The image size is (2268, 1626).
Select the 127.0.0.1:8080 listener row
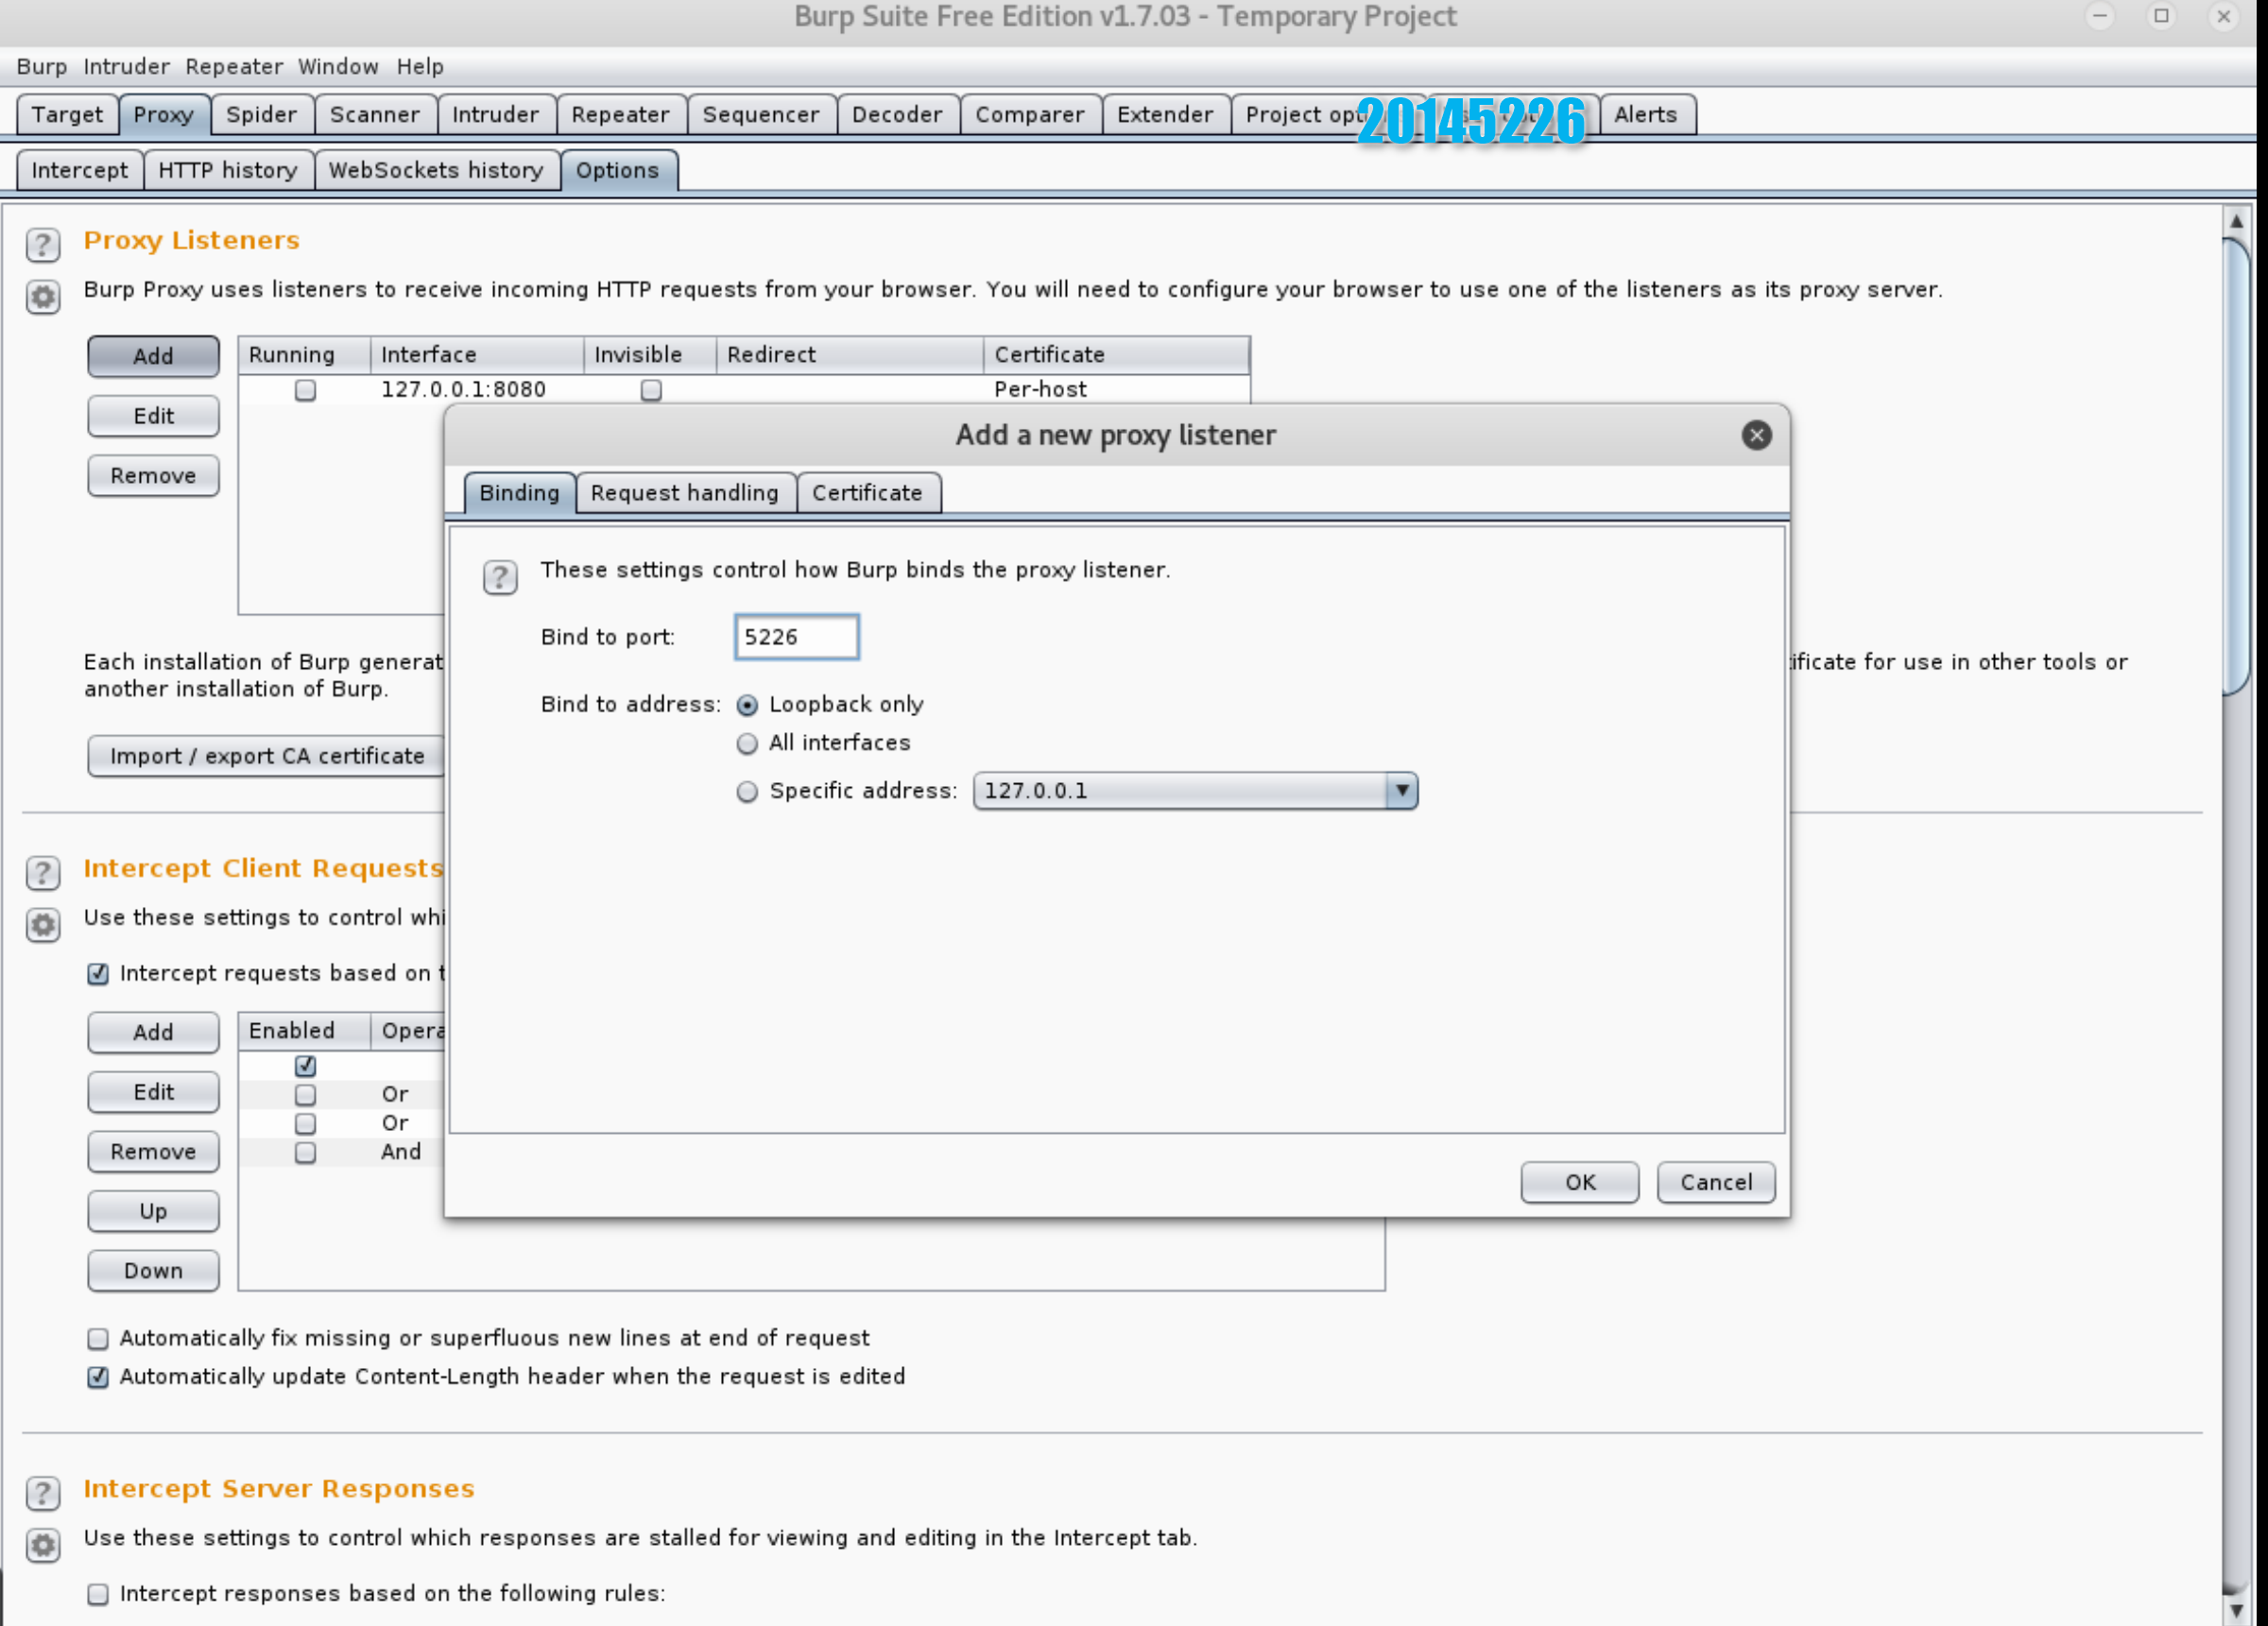pyautogui.click(x=744, y=390)
